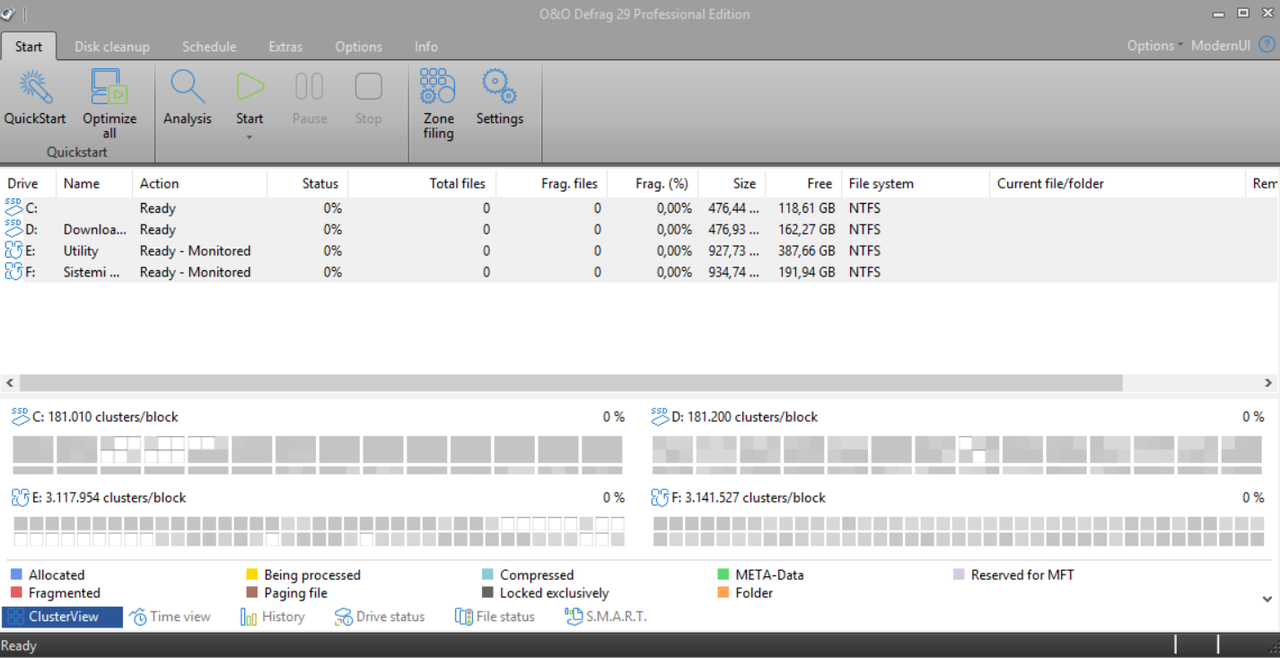This screenshot has width=1280, height=658.
Task: Click the ModernUI style link
Action: click(1220, 46)
